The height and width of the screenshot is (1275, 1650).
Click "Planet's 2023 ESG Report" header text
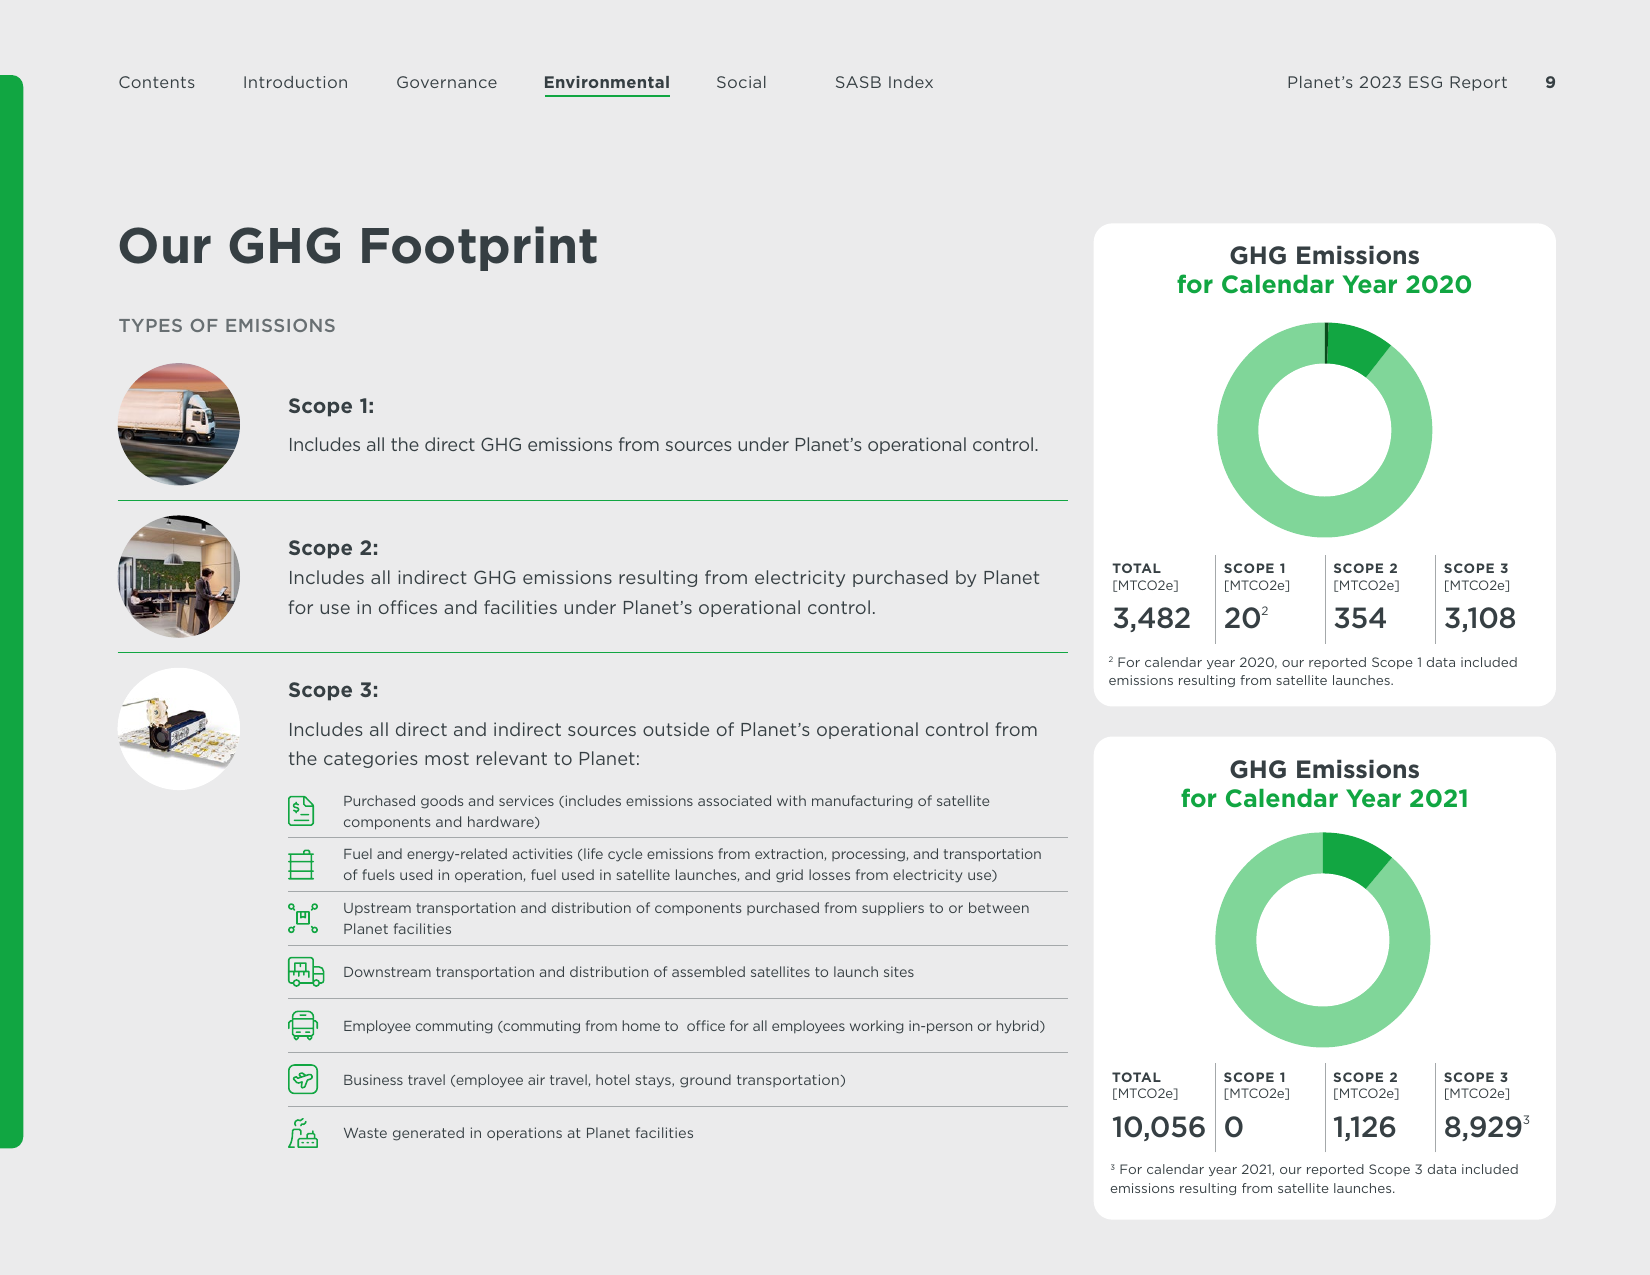1397,82
